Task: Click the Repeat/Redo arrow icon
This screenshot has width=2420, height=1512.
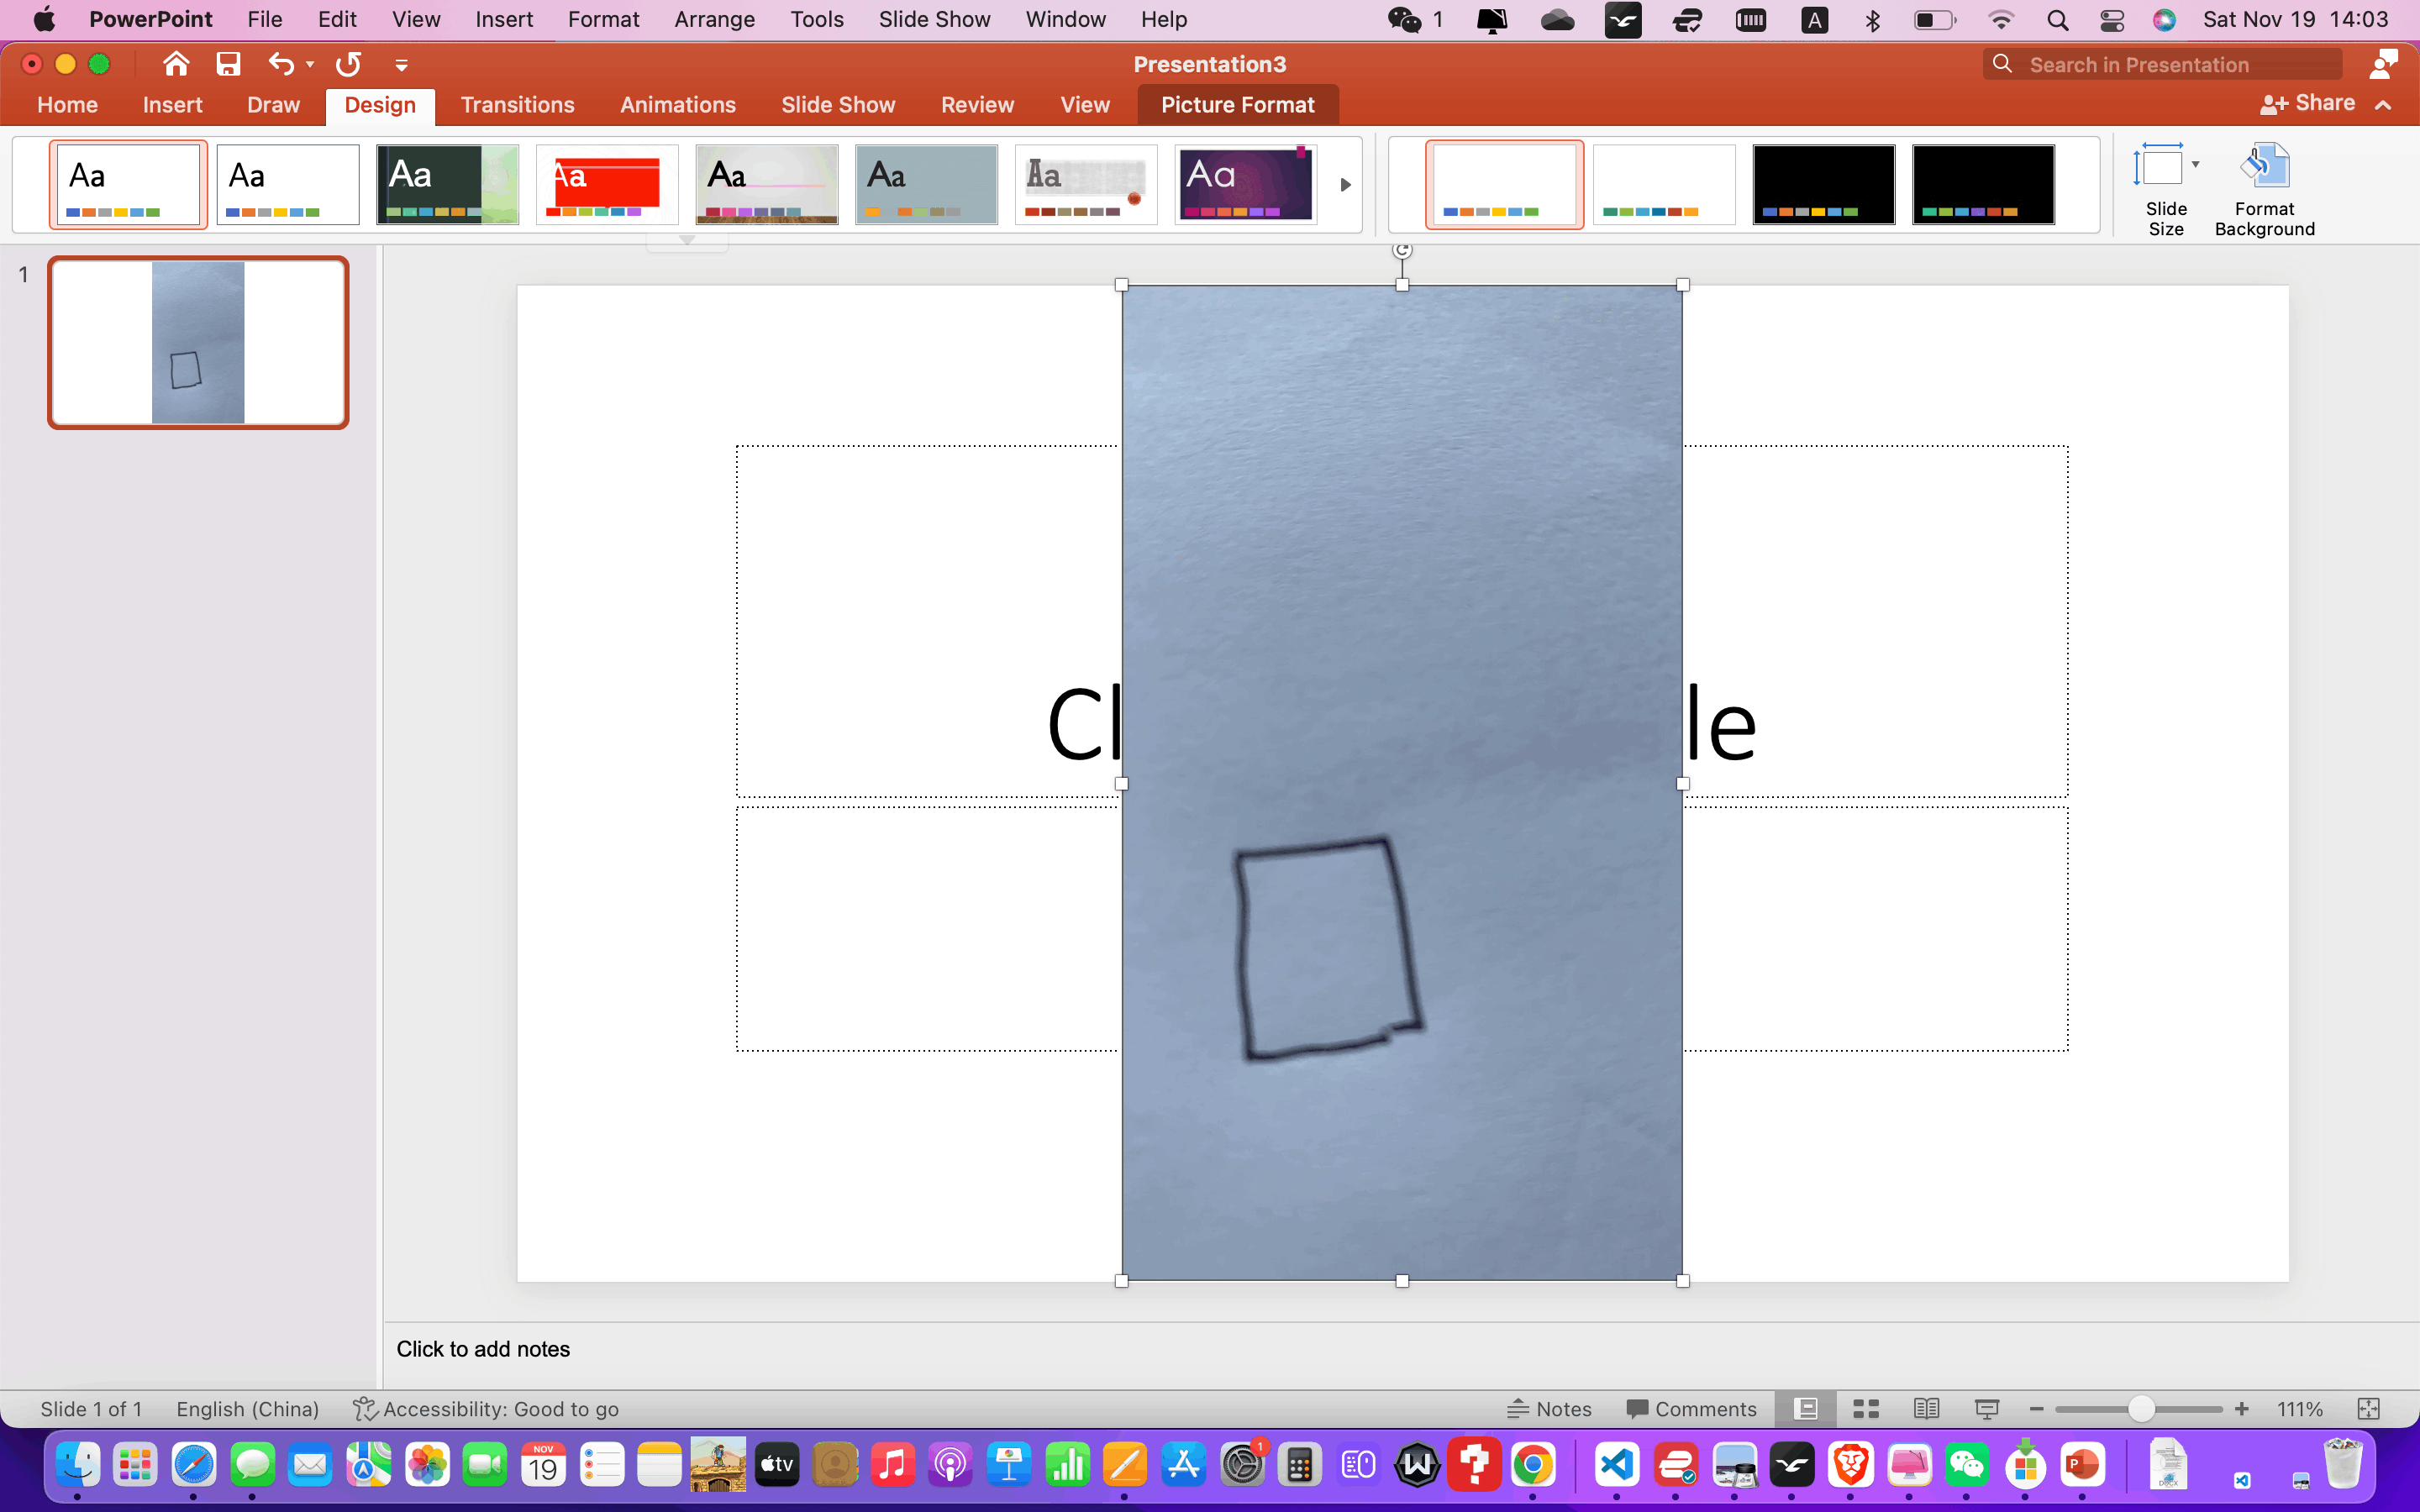Action: pyautogui.click(x=348, y=64)
